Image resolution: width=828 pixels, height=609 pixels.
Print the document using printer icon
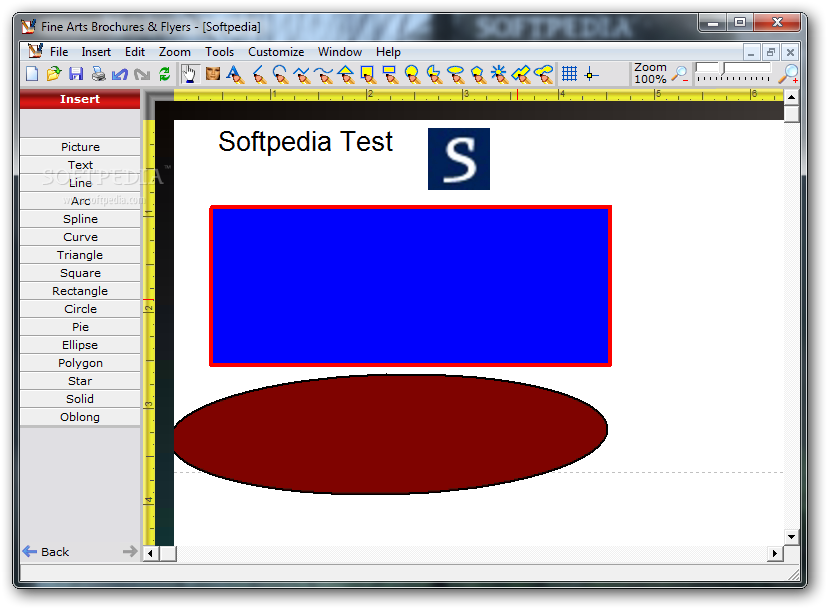[x=98, y=74]
